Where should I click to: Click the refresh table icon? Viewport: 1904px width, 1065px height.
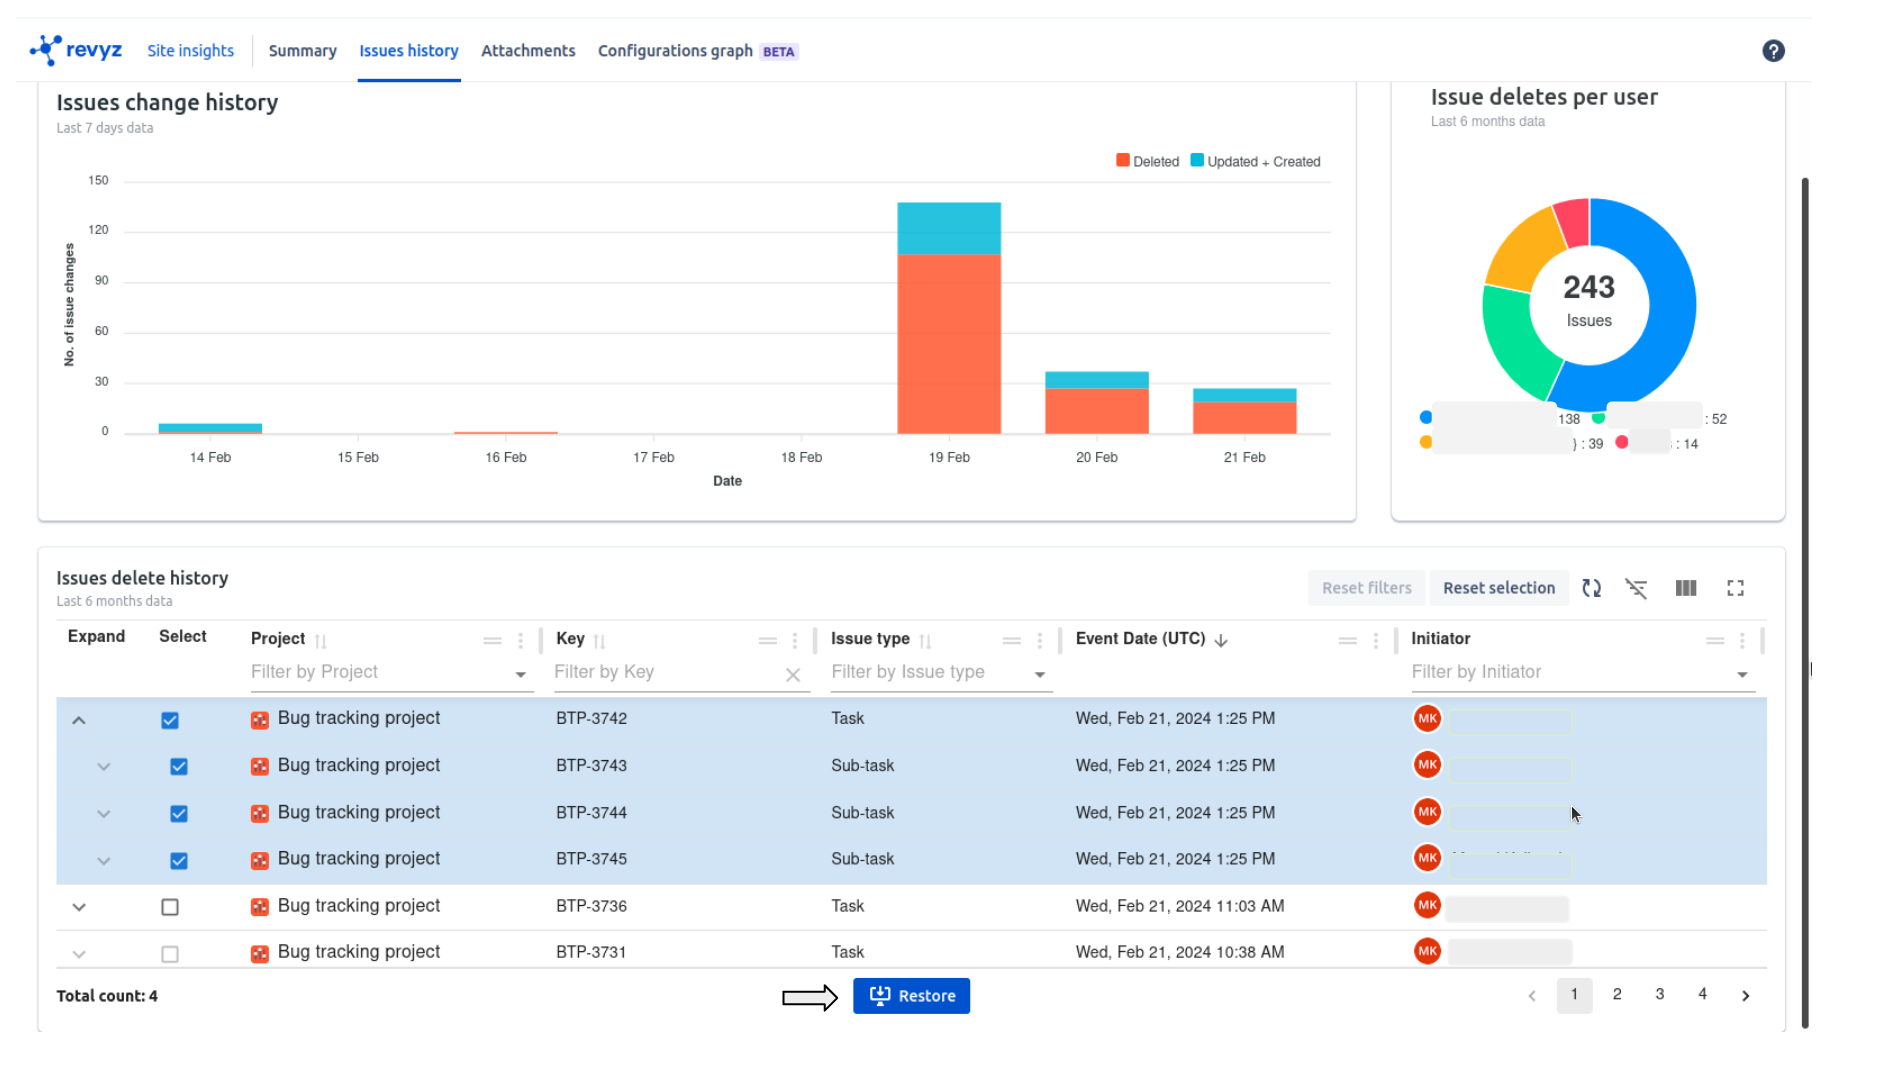(1591, 588)
